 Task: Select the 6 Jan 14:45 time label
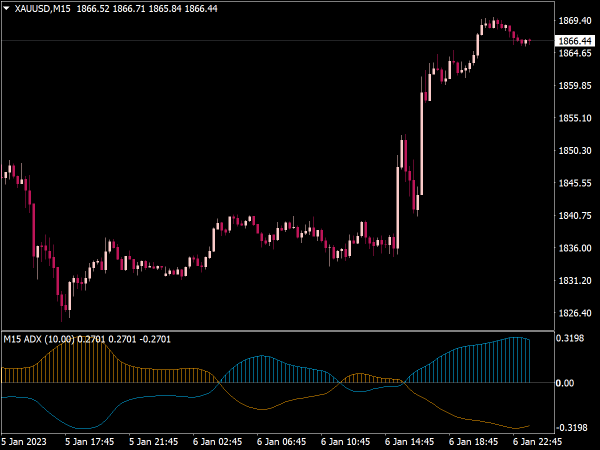click(409, 442)
